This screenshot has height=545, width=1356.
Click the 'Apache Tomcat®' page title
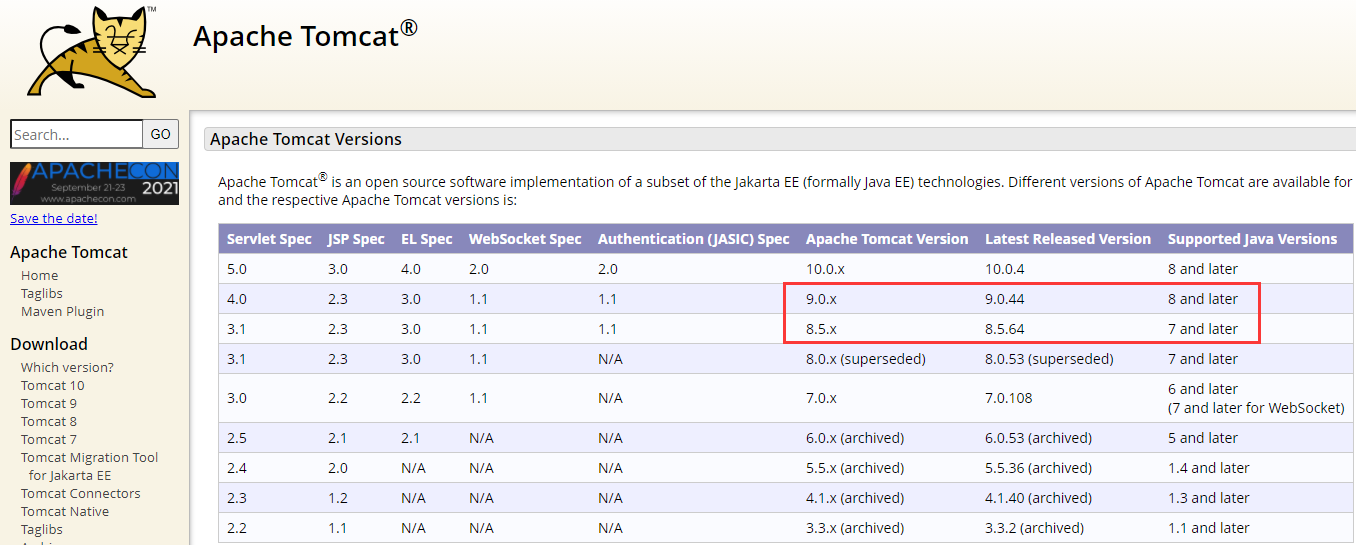click(x=305, y=34)
